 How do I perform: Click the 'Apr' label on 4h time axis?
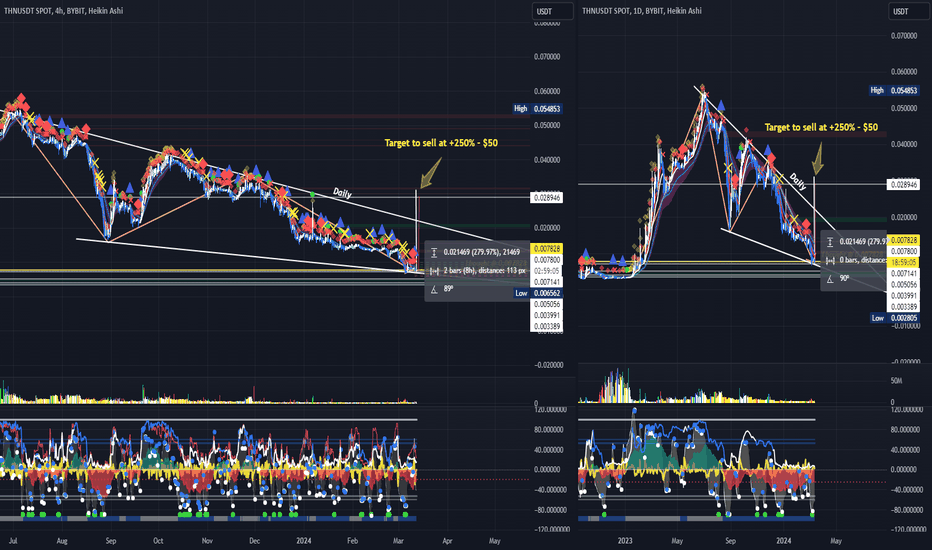tap(448, 541)
